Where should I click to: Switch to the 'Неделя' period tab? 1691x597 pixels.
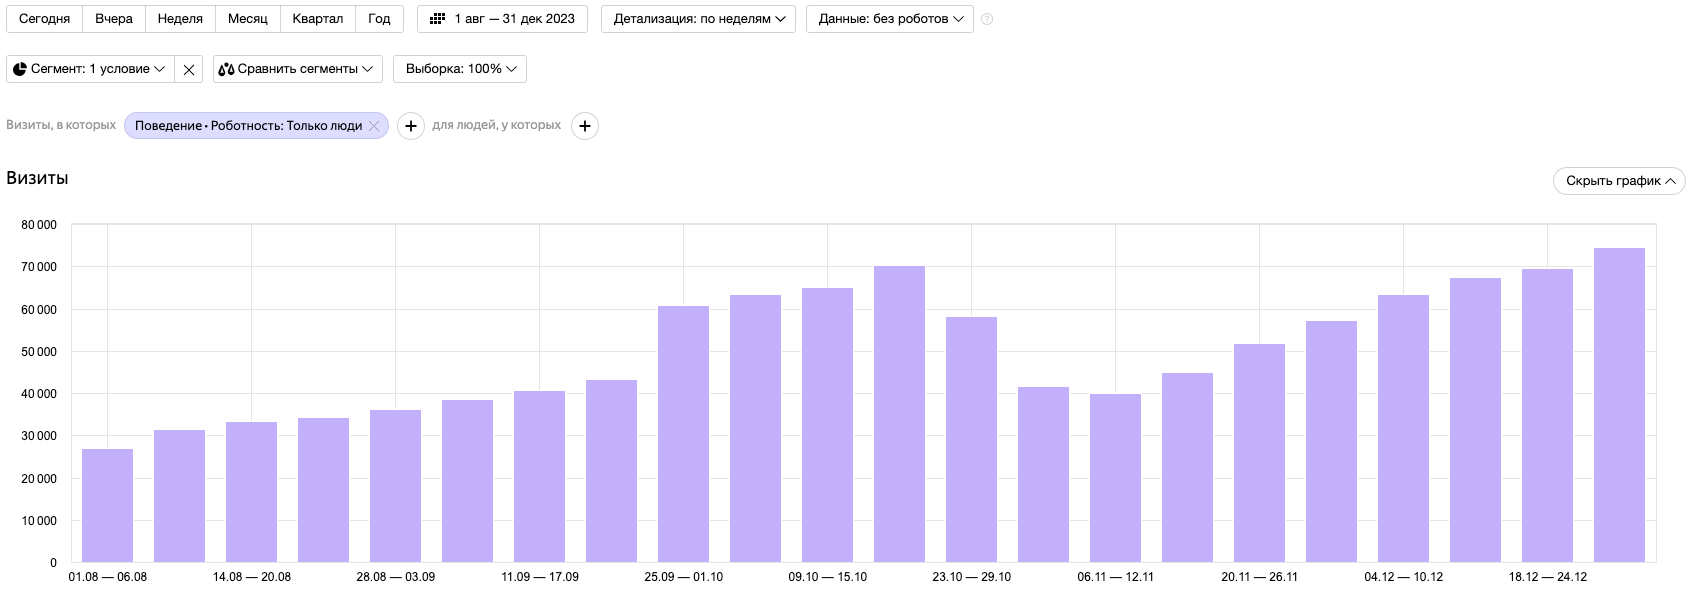click(180, 19)
